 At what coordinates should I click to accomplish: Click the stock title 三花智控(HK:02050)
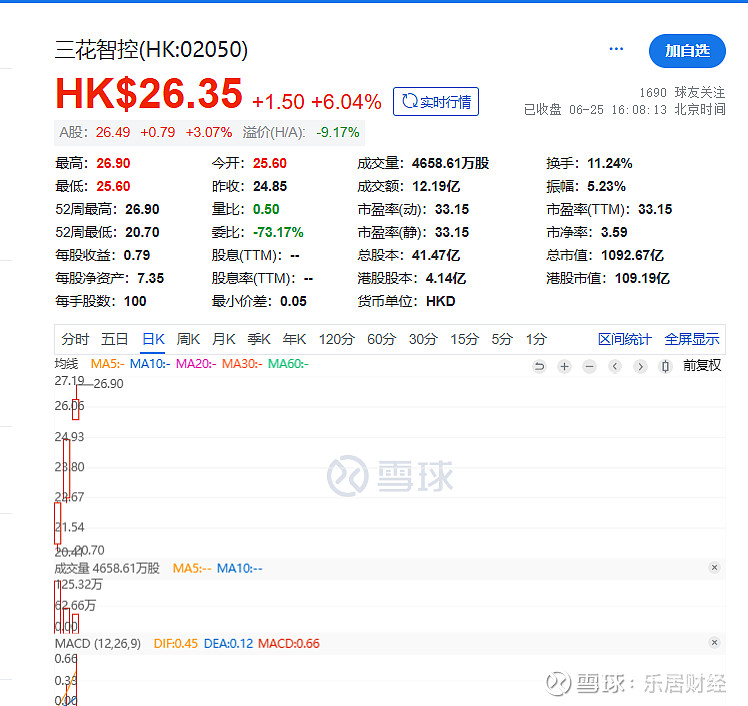click(x=151, y=50)
